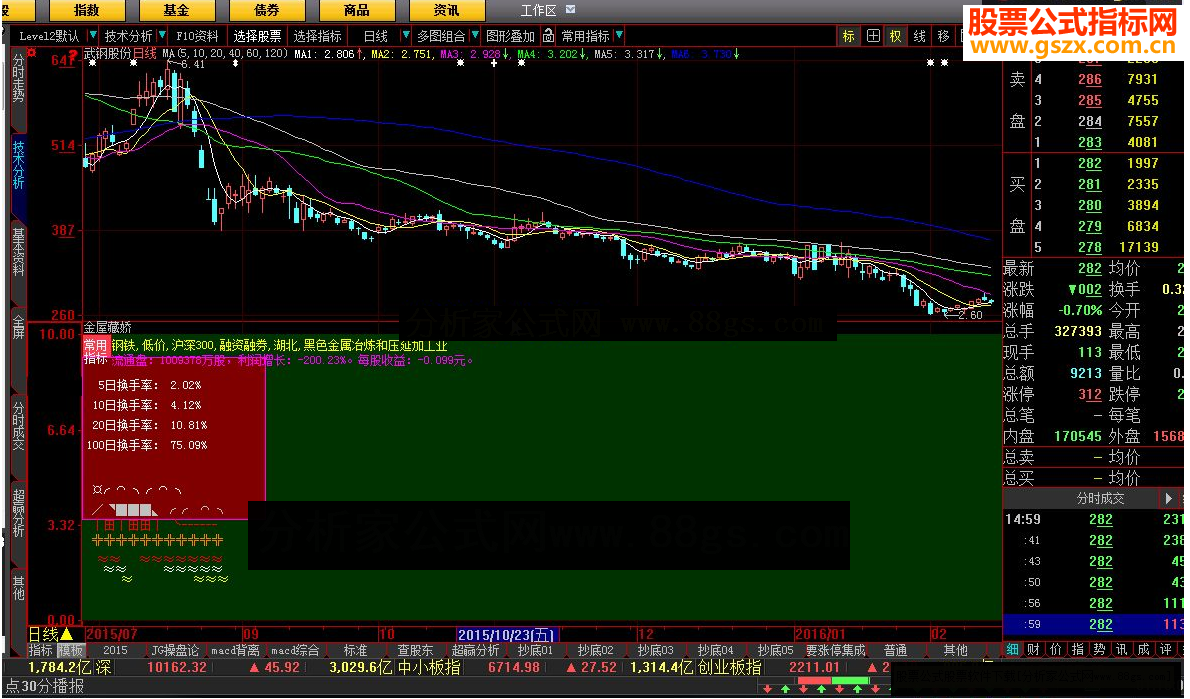Viewport: 1190px width, 699px height.
Task: Click the MA2: 2.751 yellow indicator label
Action: pos(401,54)
